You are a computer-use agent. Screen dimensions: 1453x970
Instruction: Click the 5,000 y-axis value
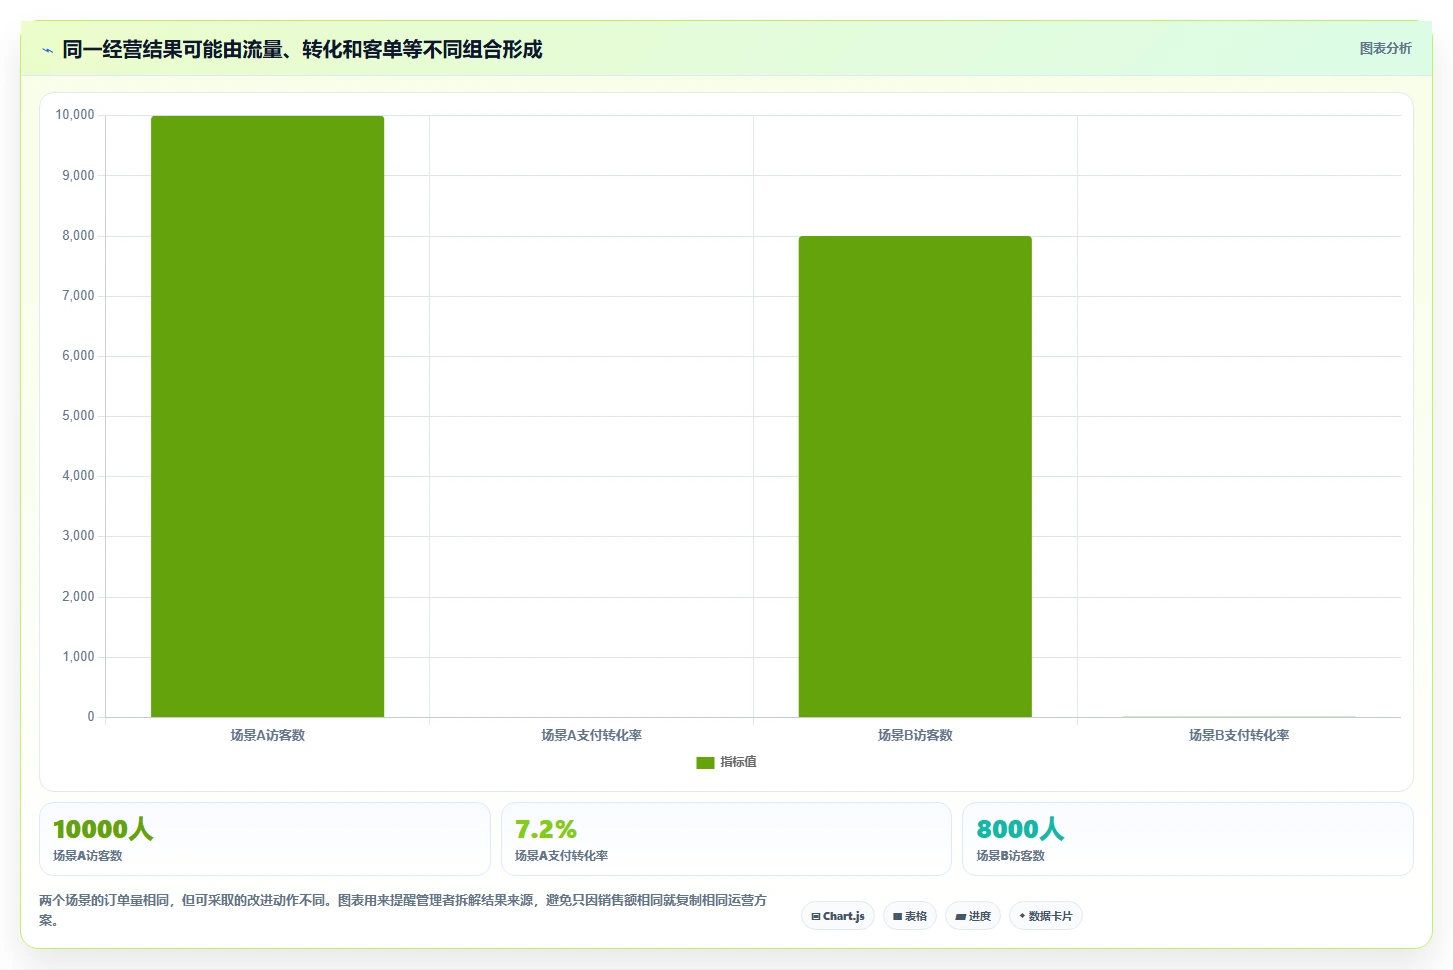coord(78,416)
